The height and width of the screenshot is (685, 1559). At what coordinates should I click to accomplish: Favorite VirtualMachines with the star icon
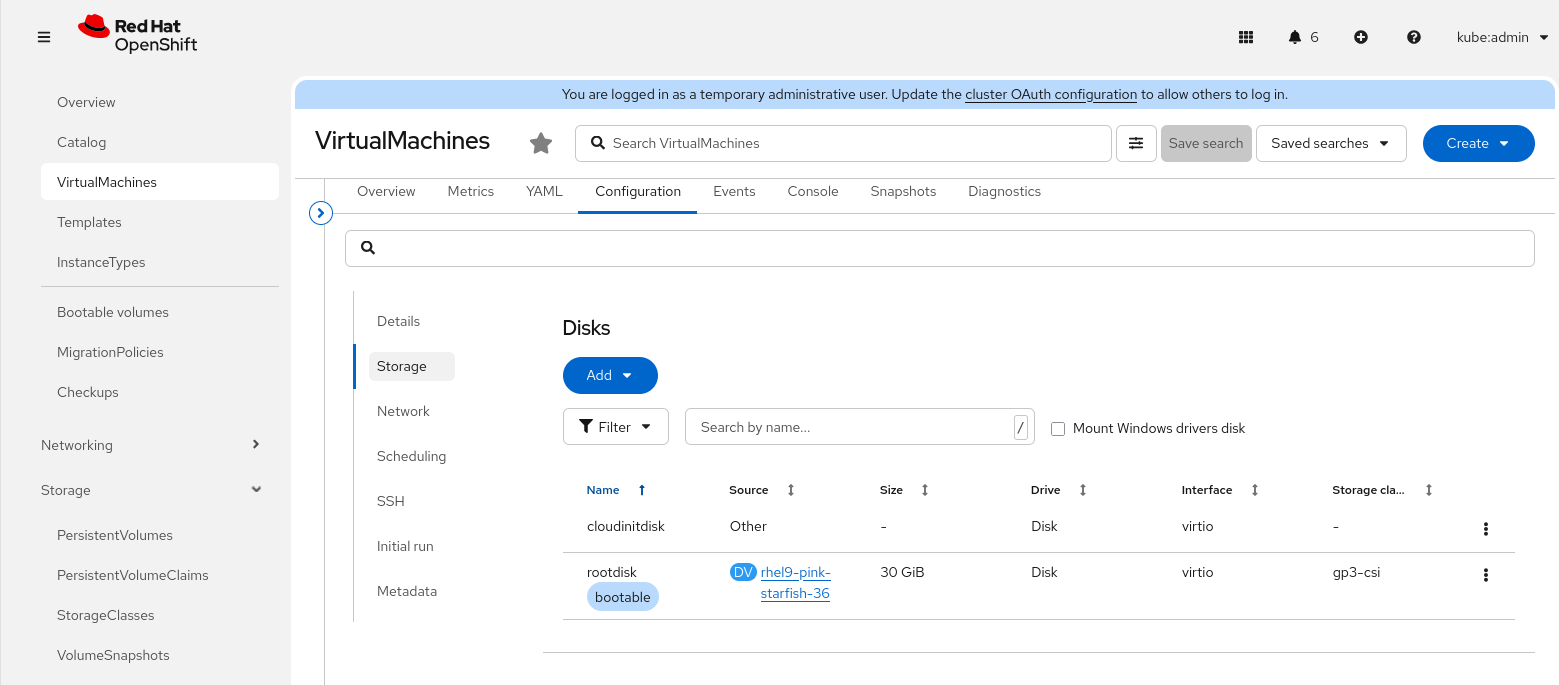[x=541, y=143]
